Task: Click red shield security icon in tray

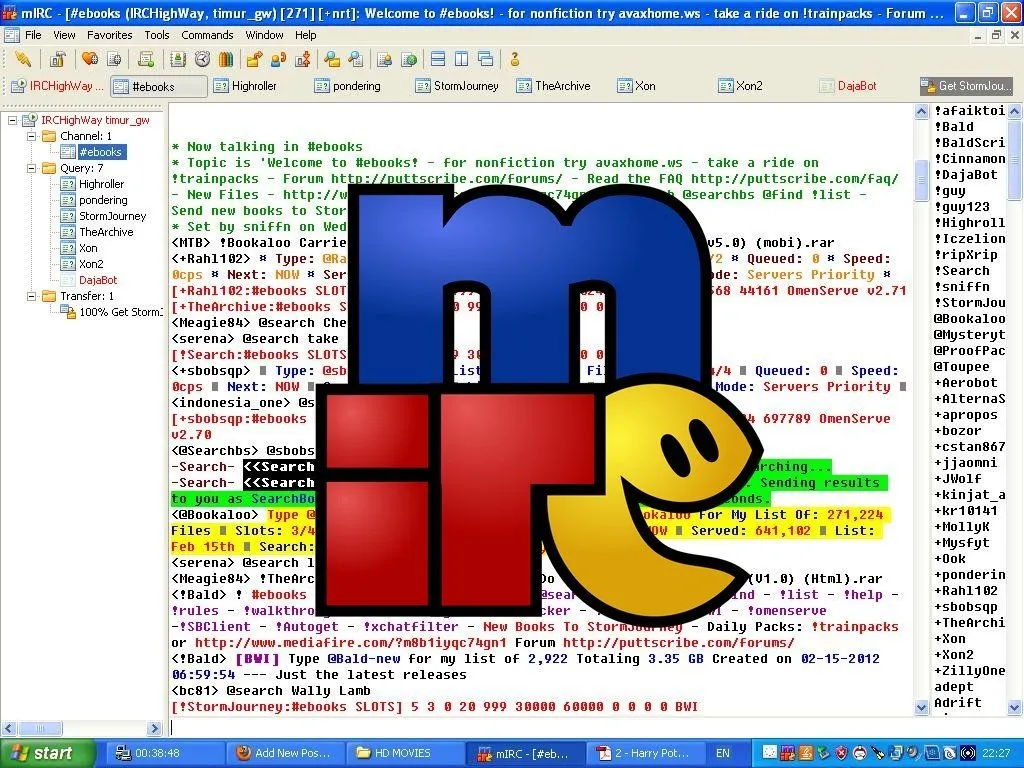Action: pos(842,753)
